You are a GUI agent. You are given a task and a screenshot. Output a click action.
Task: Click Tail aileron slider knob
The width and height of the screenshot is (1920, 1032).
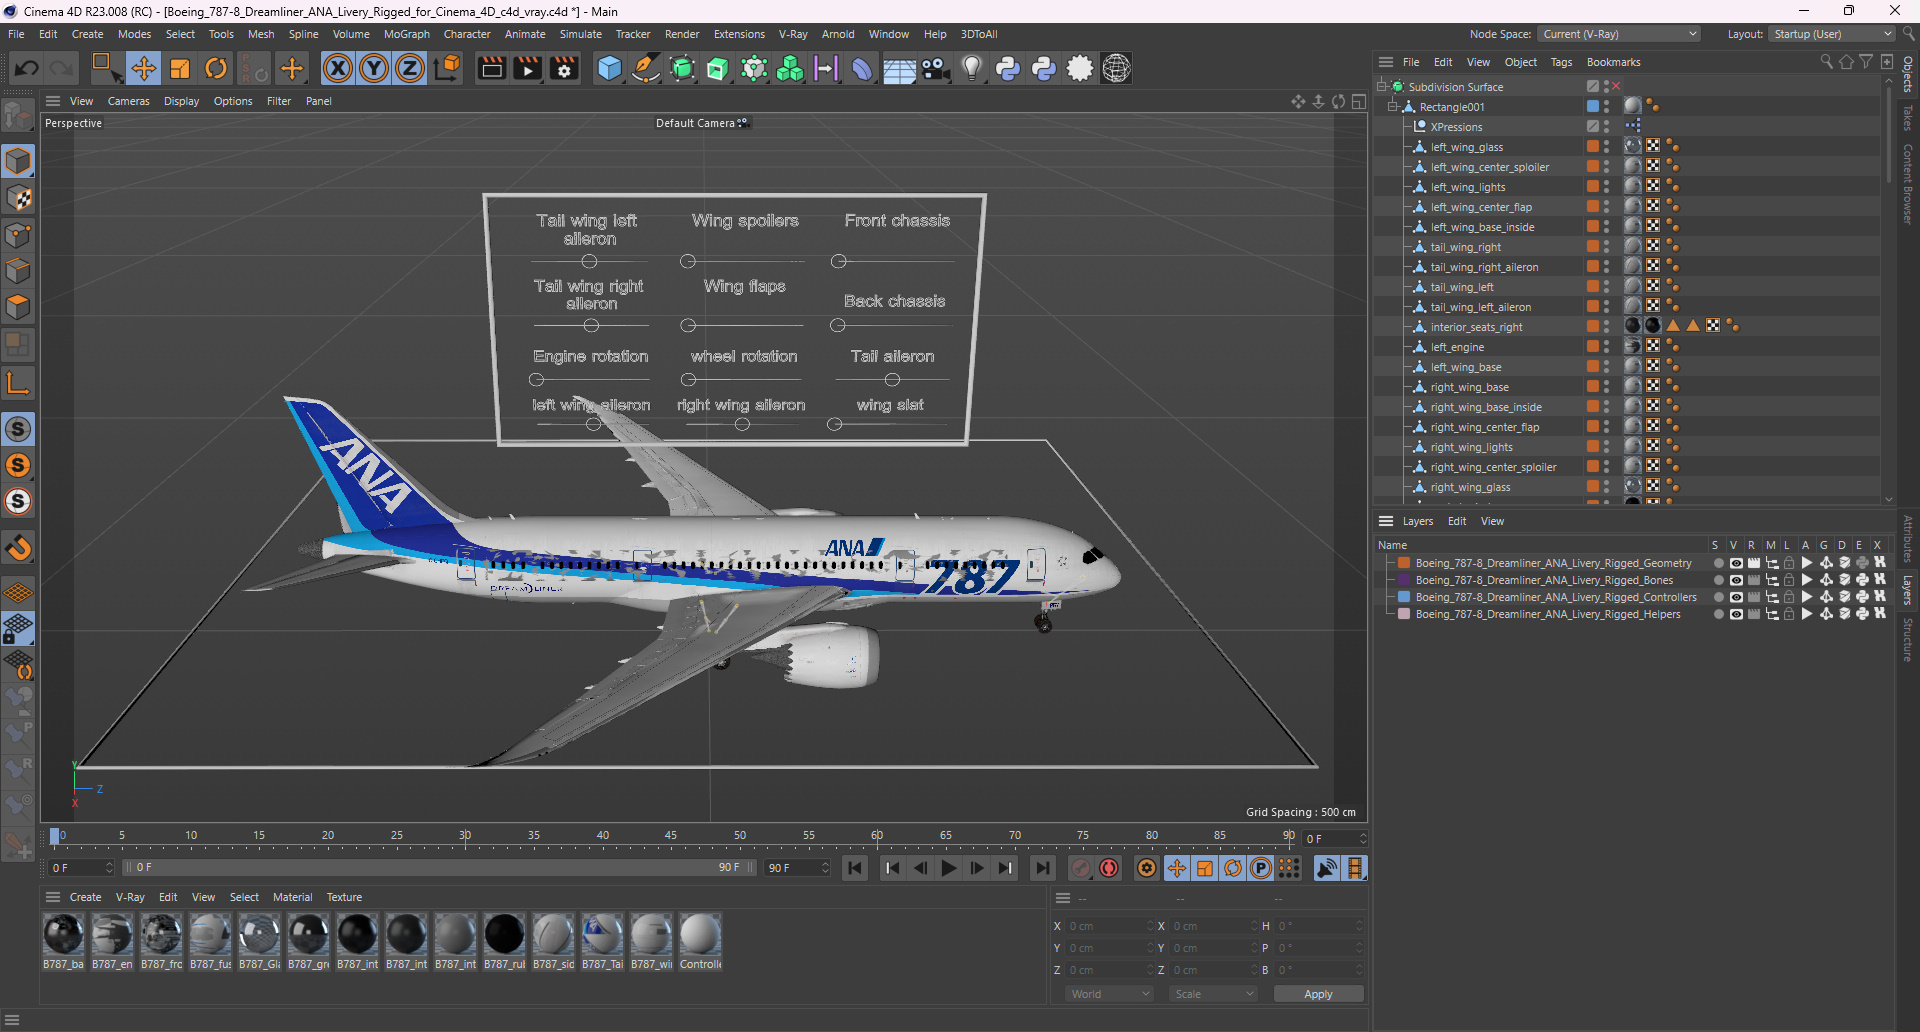892,380
